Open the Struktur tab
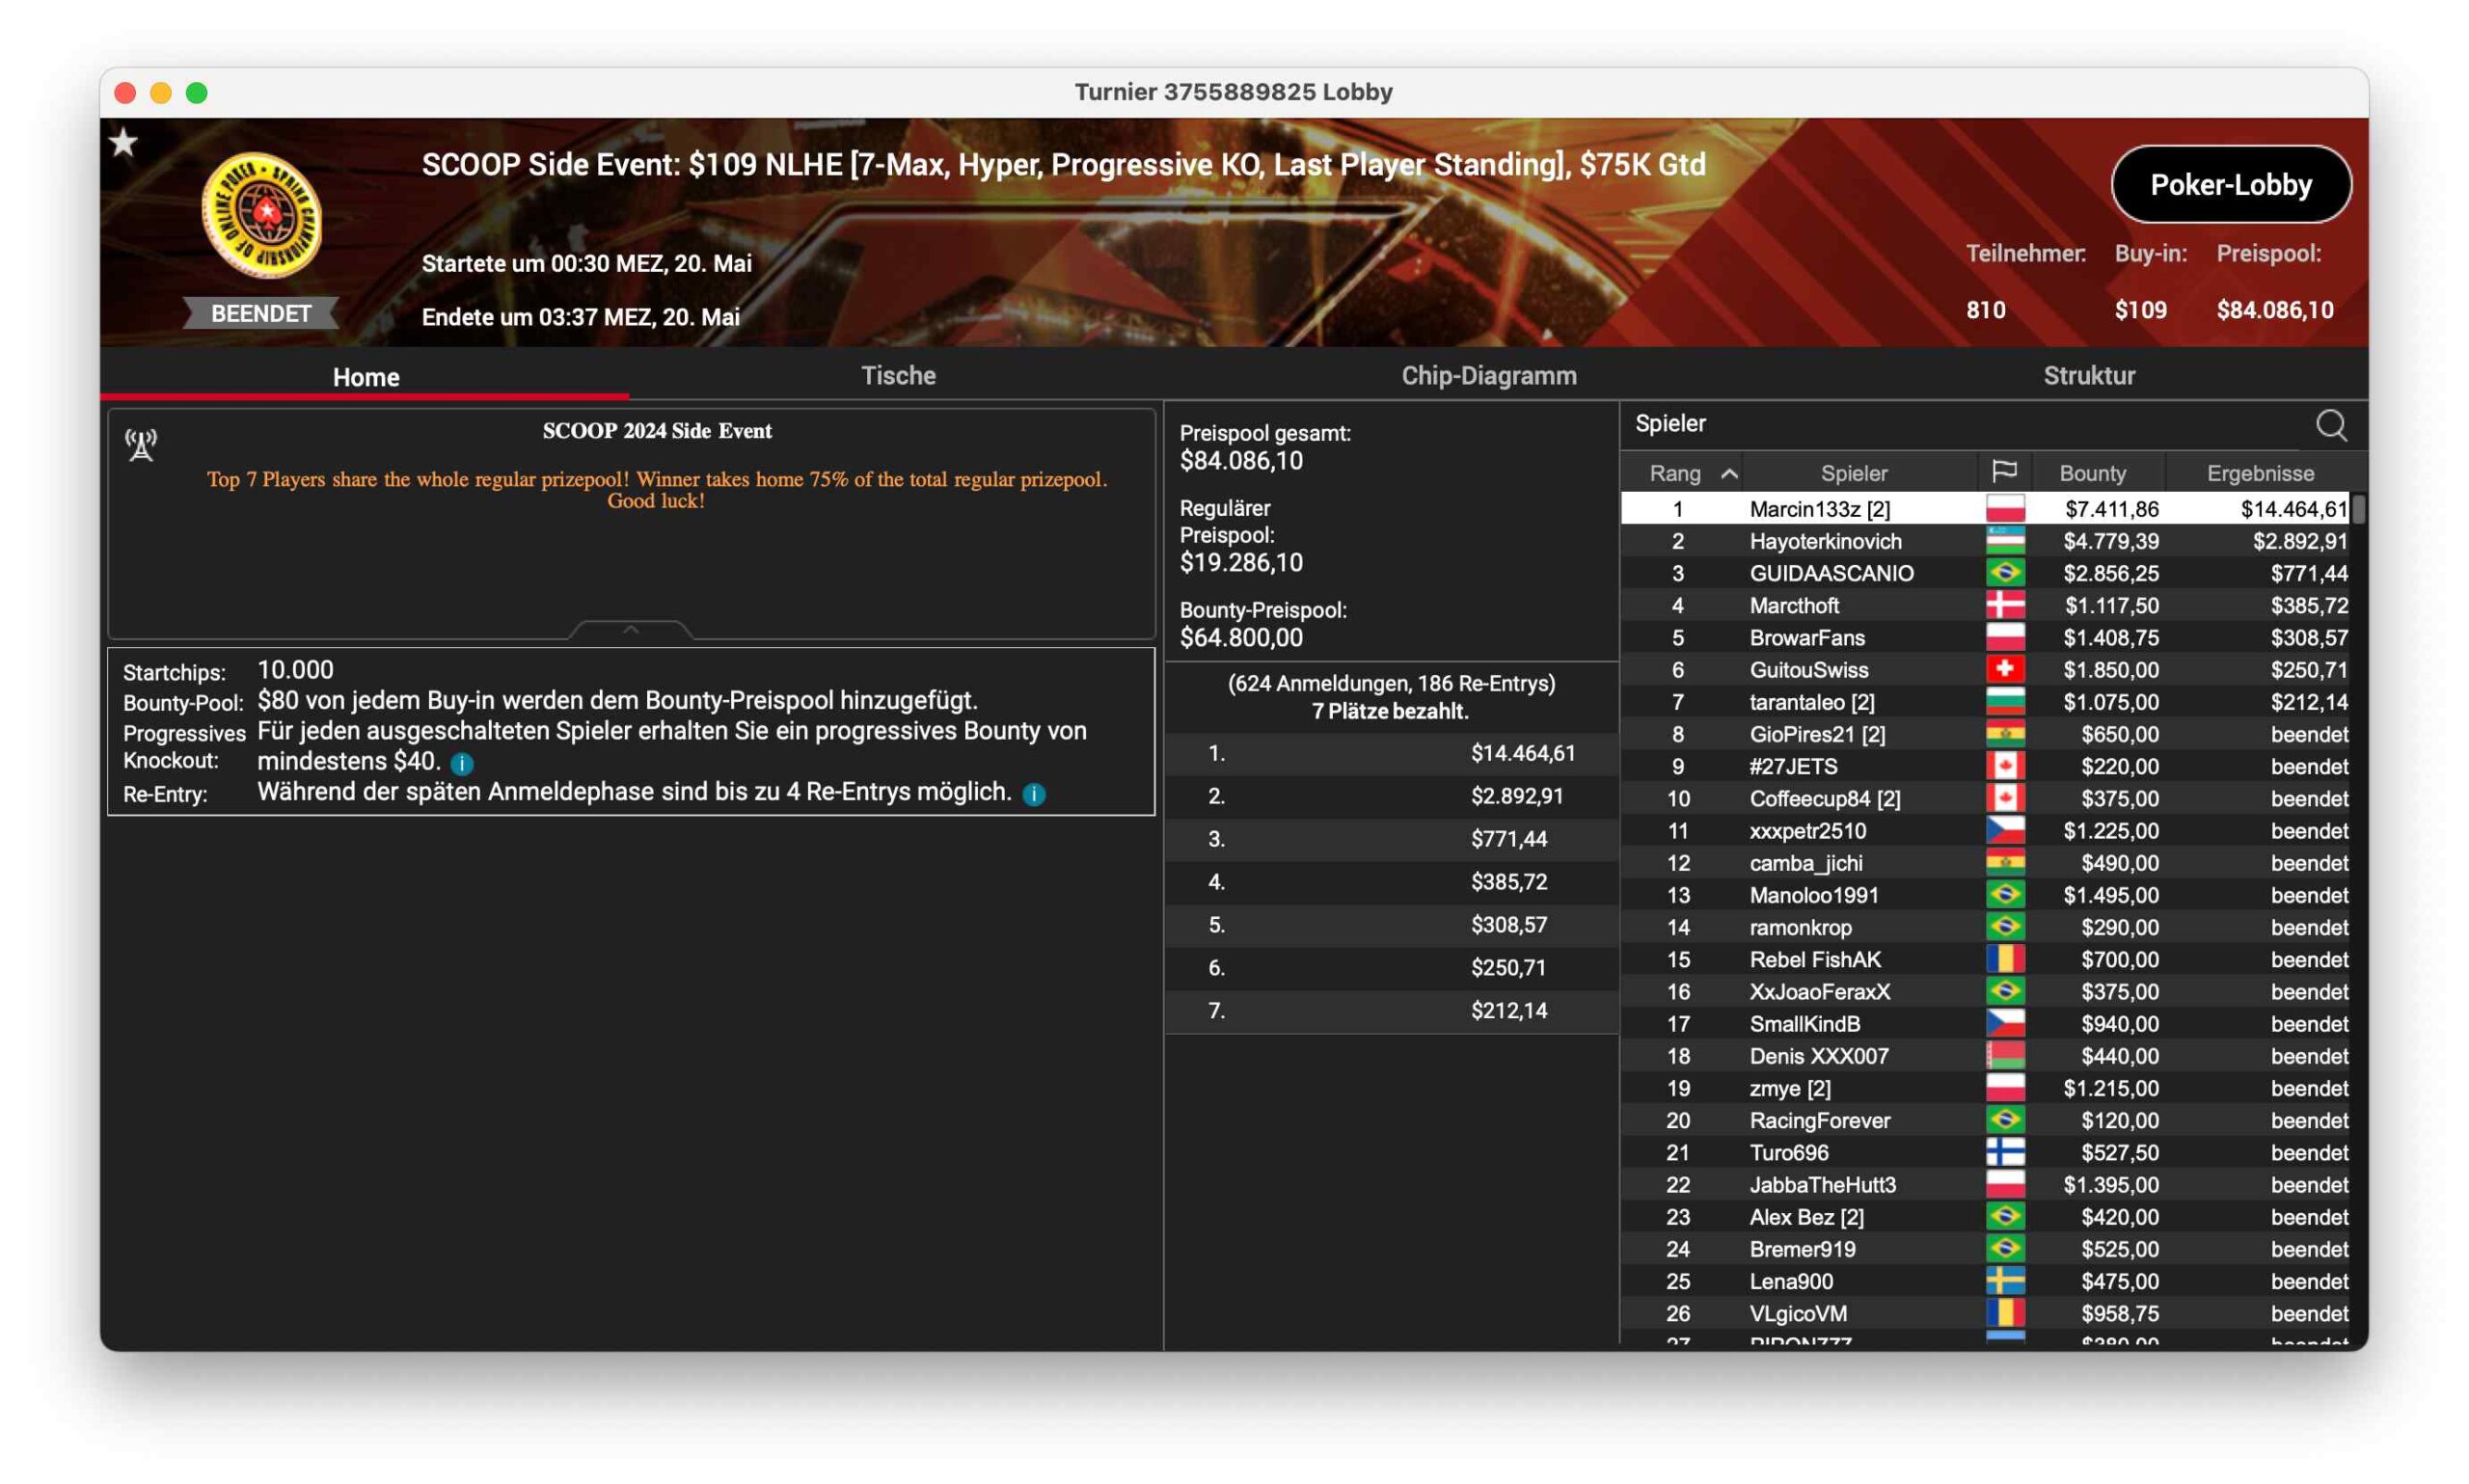2469x1484 pixels. click(x=2088, y=376)
